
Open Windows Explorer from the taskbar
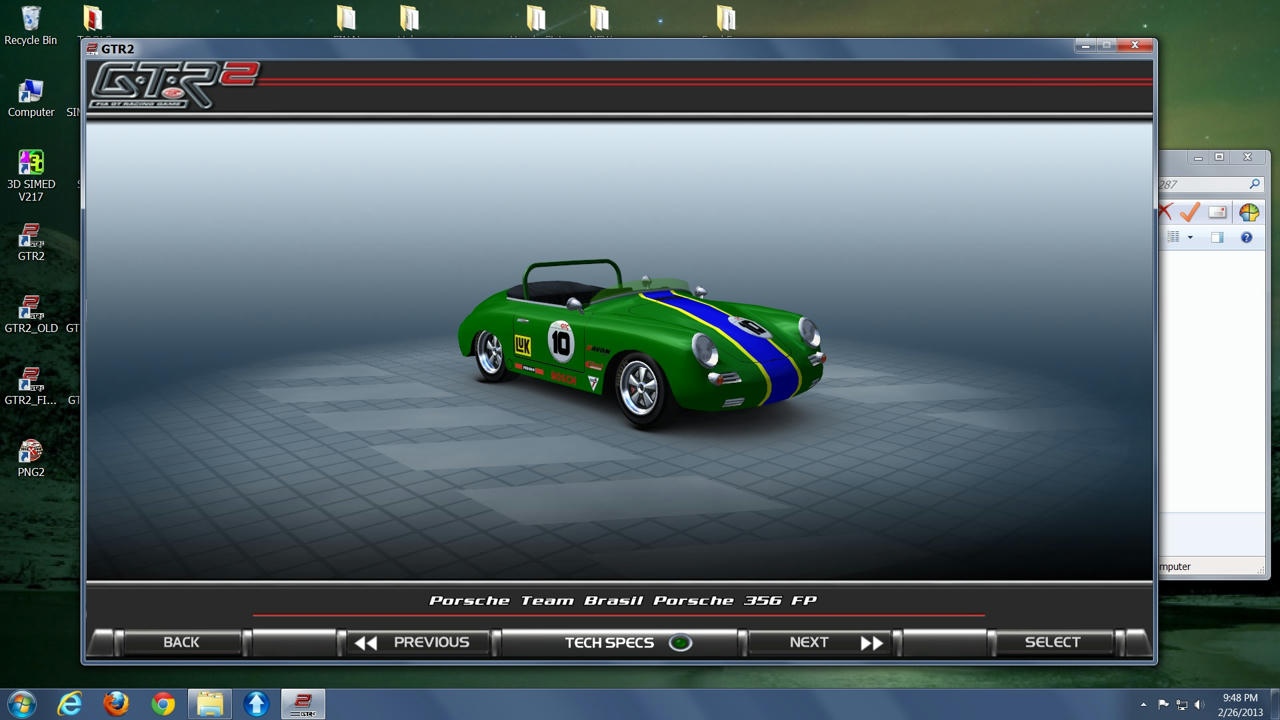click(210, 704)
